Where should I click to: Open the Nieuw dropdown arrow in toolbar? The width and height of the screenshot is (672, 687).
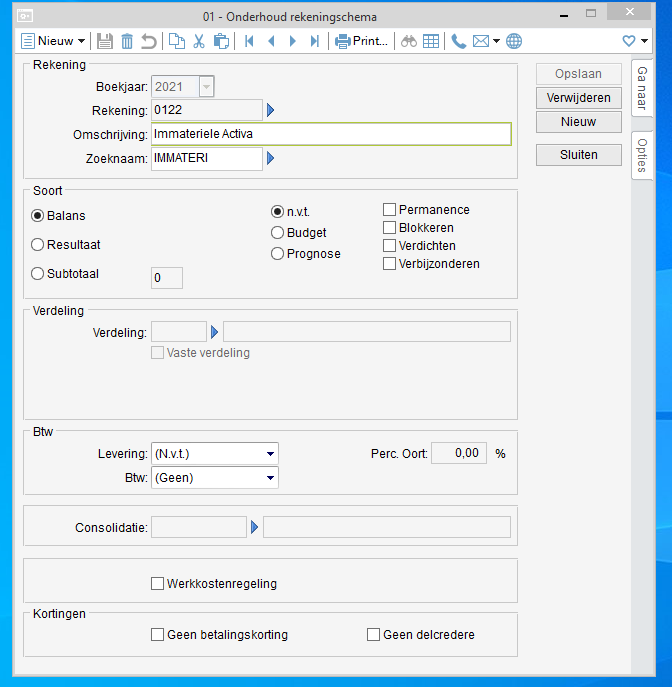pyautogui.click(x=81, y=41)
